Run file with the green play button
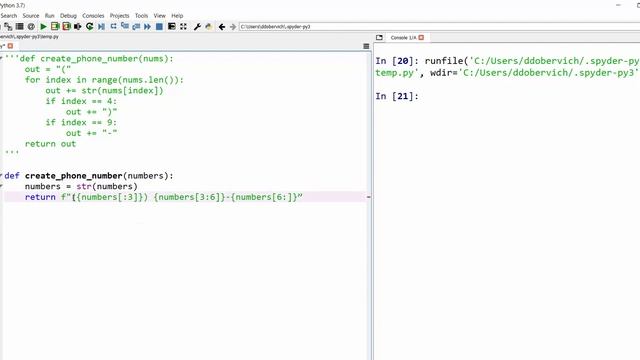Image resolution: width=640 pixels, height=360 pixels. (x=43, y=27)
